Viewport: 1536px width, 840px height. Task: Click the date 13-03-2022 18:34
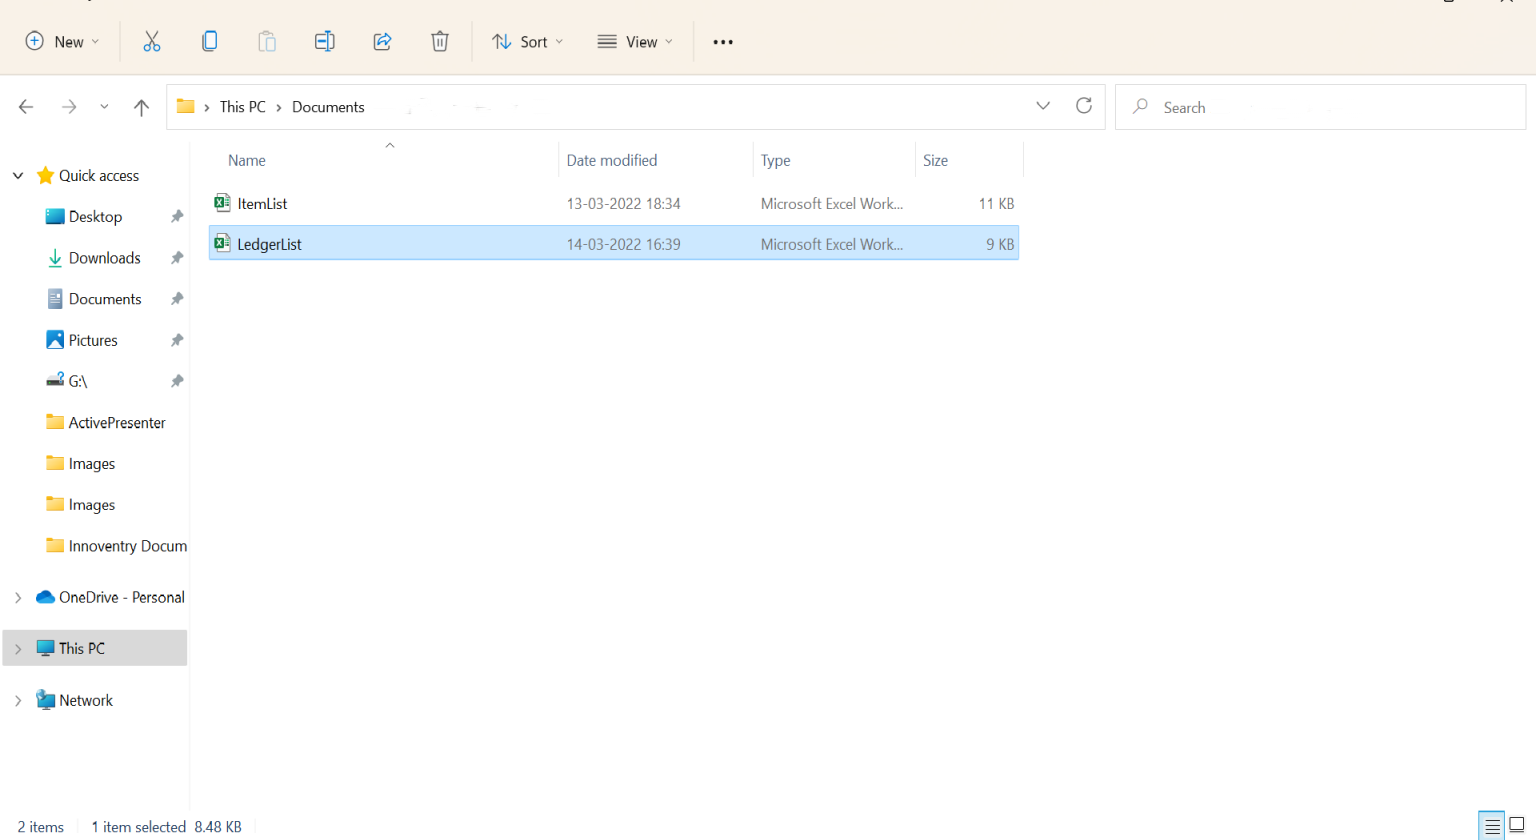tap(623, 204)
